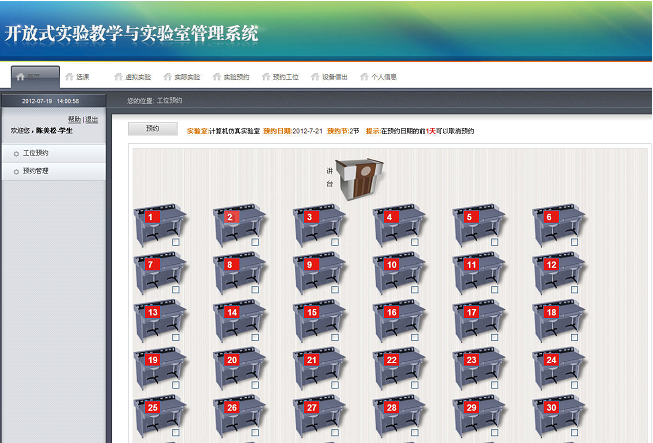Expand the 预约管理 sidebar item
Image resolution: width=653 pixels, height=443 pixels.
tap(36, 171)
